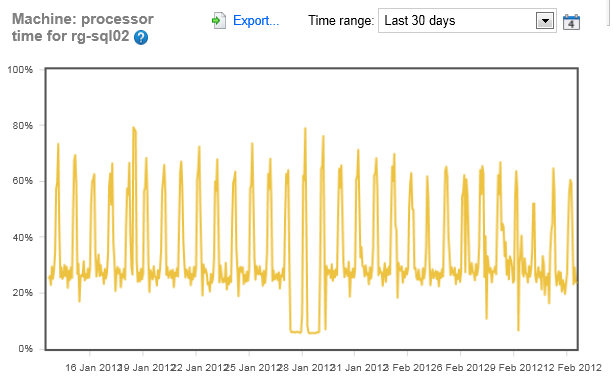Click the chart title 'Machine: processor time for rg-sql02'
This screenshot has height=377, width=614.
[x=83, y=27]
